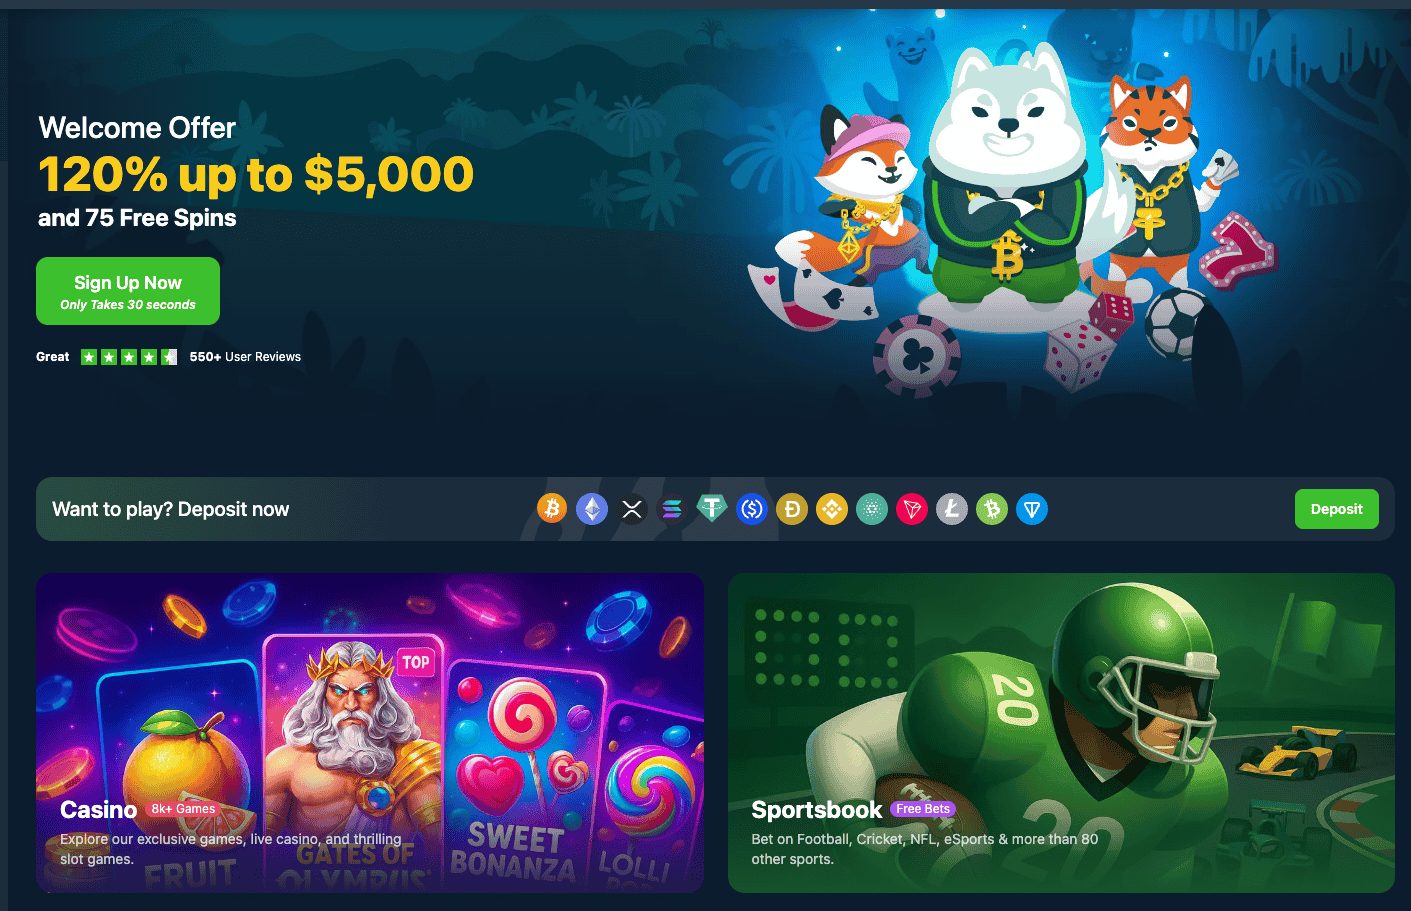The height and width of the screenshot is (911, 1411).
Task: Select the yellow BNB coin icon
Action: click(832, 509)
